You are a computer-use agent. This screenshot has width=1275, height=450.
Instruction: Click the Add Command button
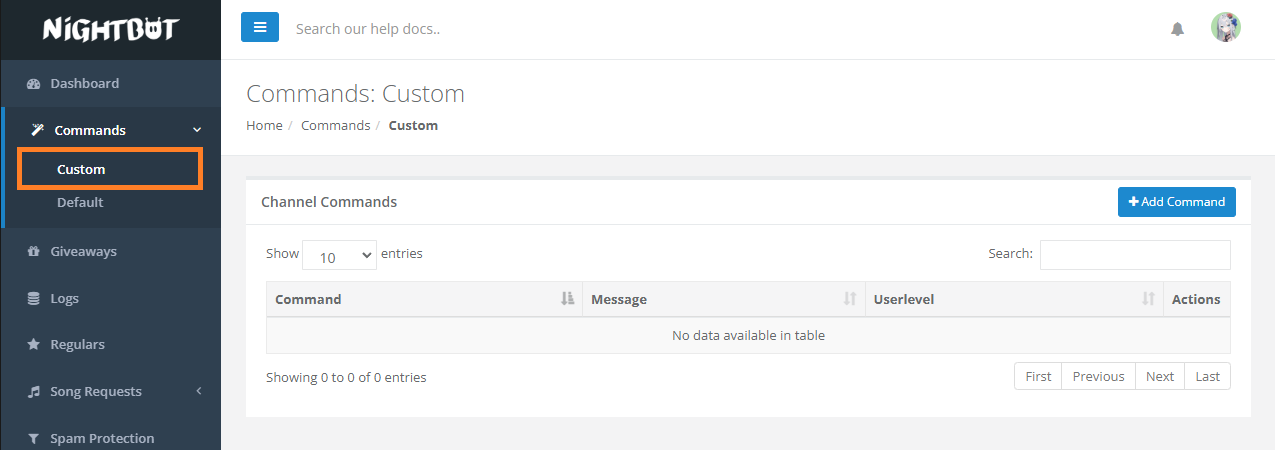click(x=1176, y=202)
